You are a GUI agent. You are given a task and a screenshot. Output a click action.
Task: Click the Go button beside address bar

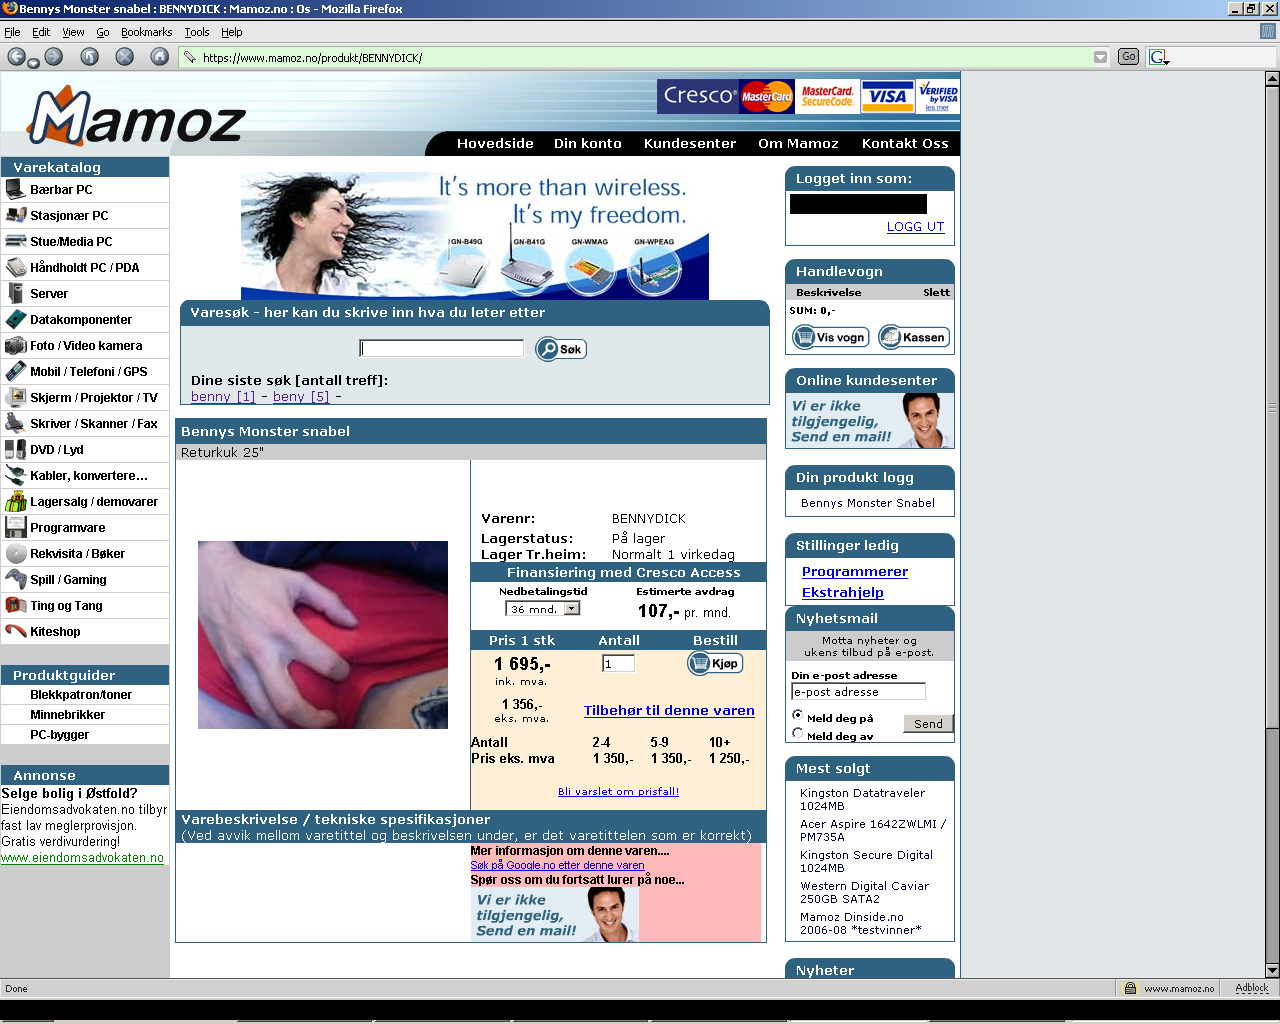pos(1128,57)
